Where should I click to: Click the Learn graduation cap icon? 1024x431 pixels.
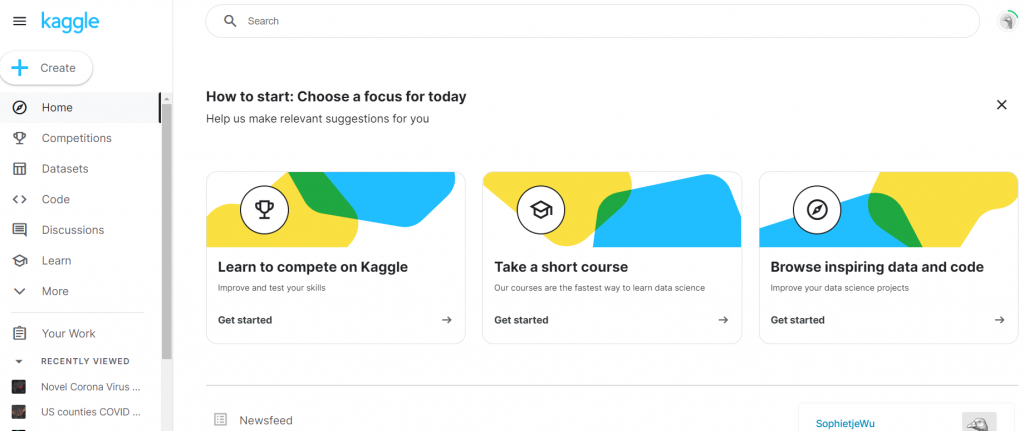[x=19, y=261]
